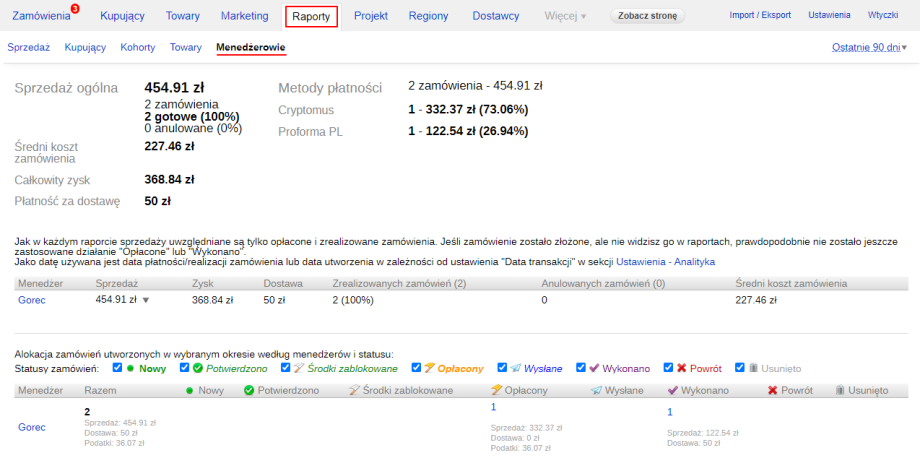This screenshot has height=458, width=920.
Task: Click the red Powrót X icon in table header
Action: click(x=772, y=390)
